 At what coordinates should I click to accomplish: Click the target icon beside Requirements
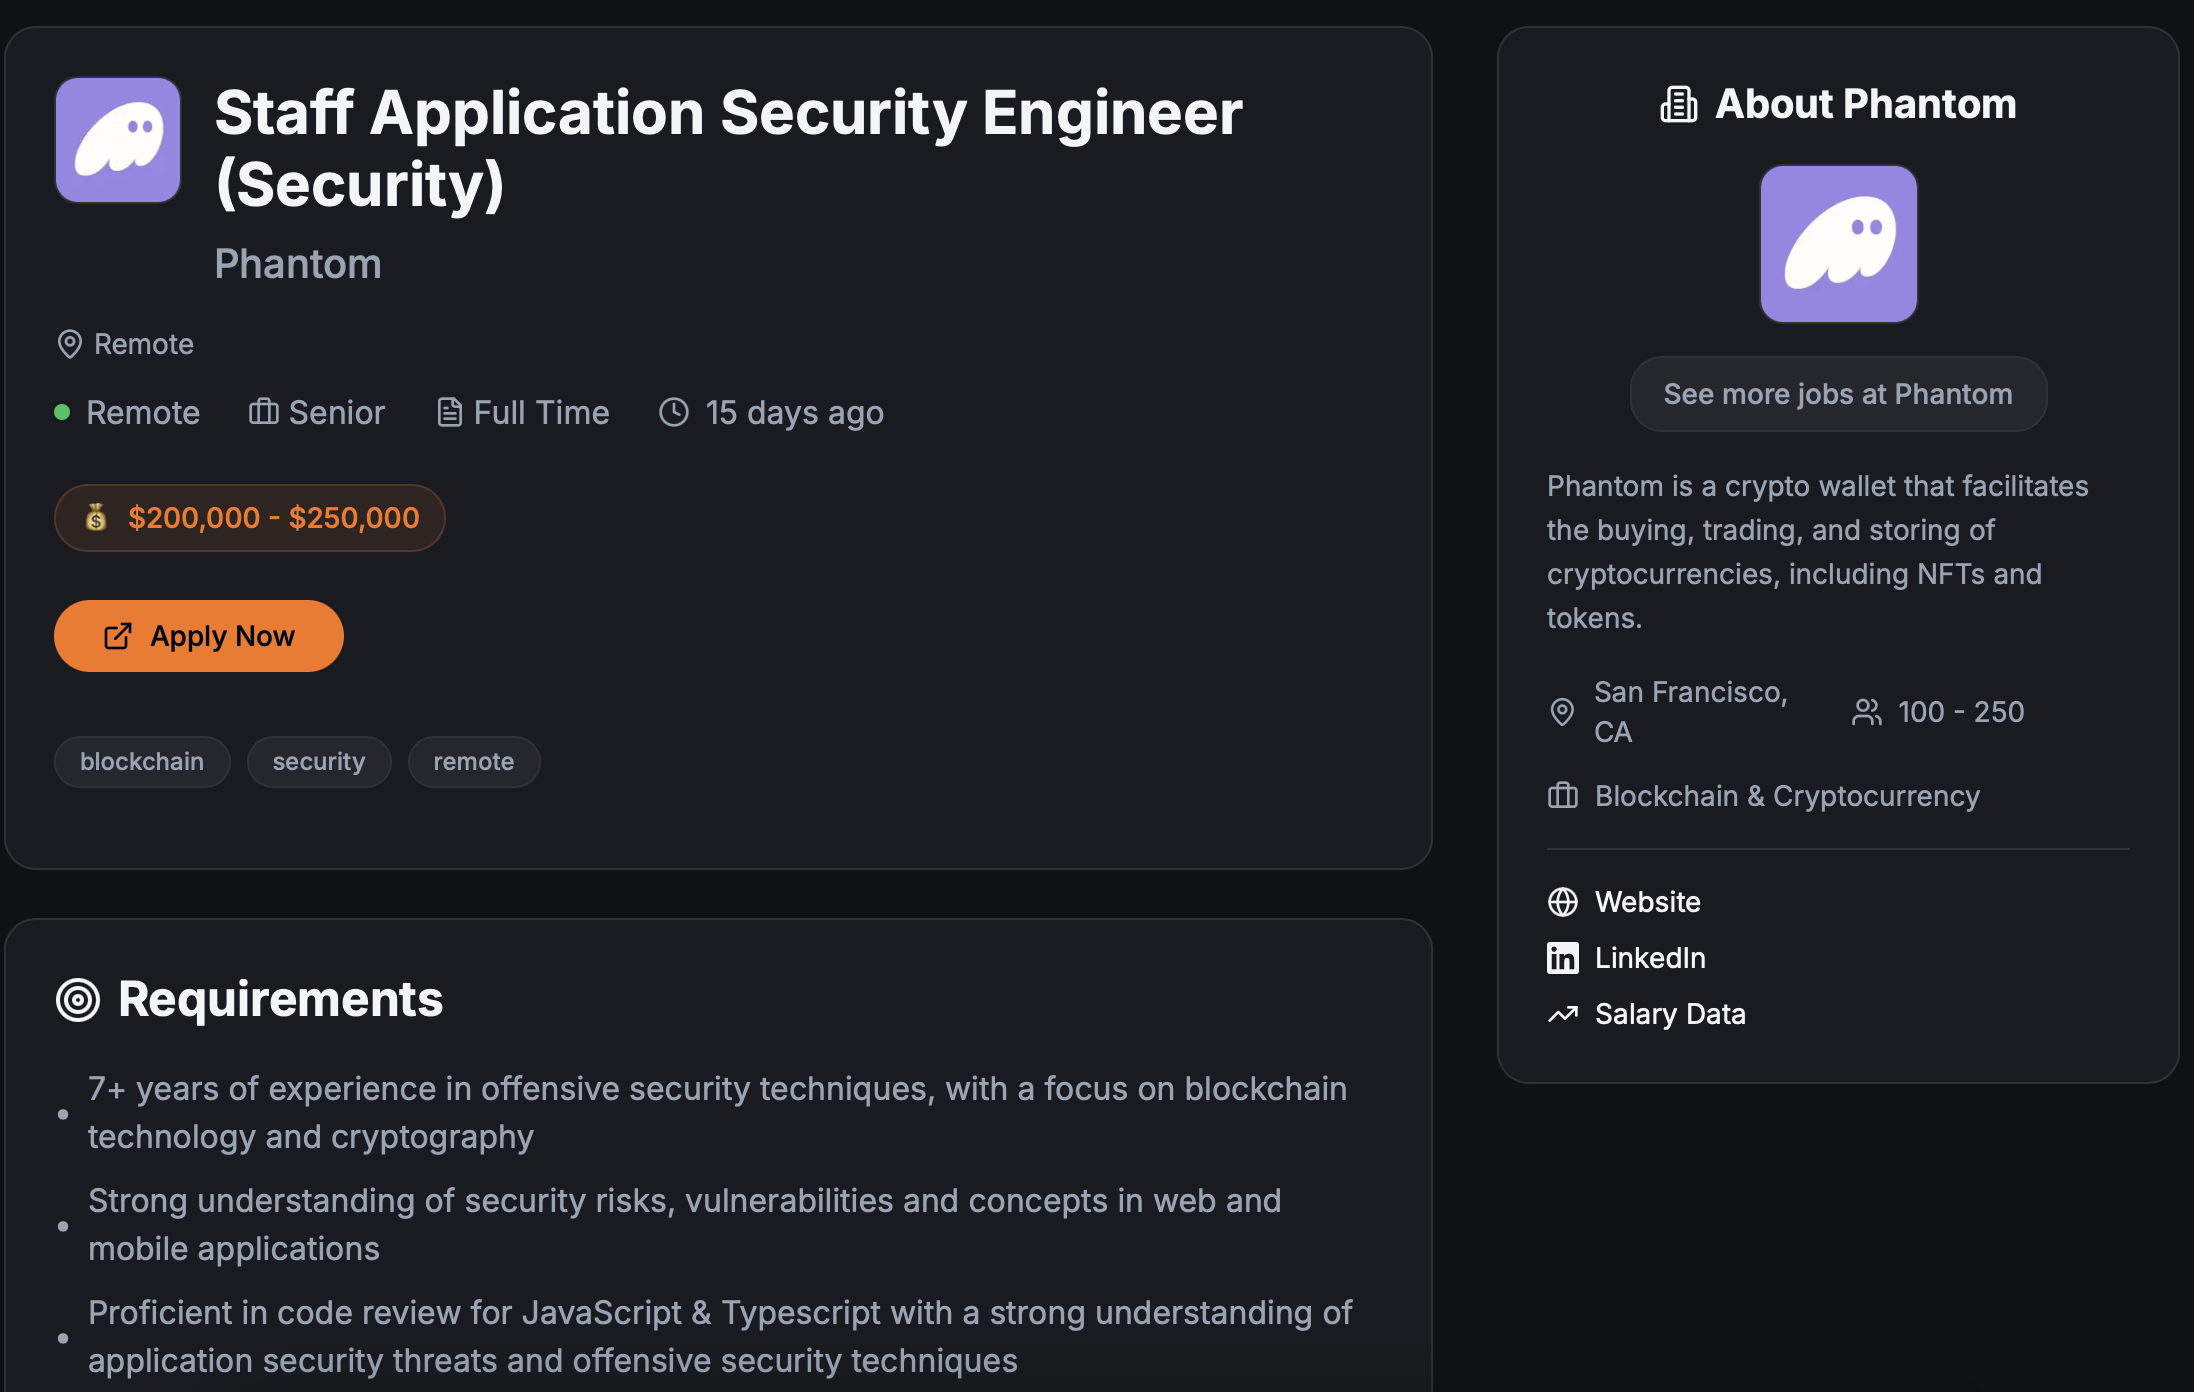(x=78, y=999)
